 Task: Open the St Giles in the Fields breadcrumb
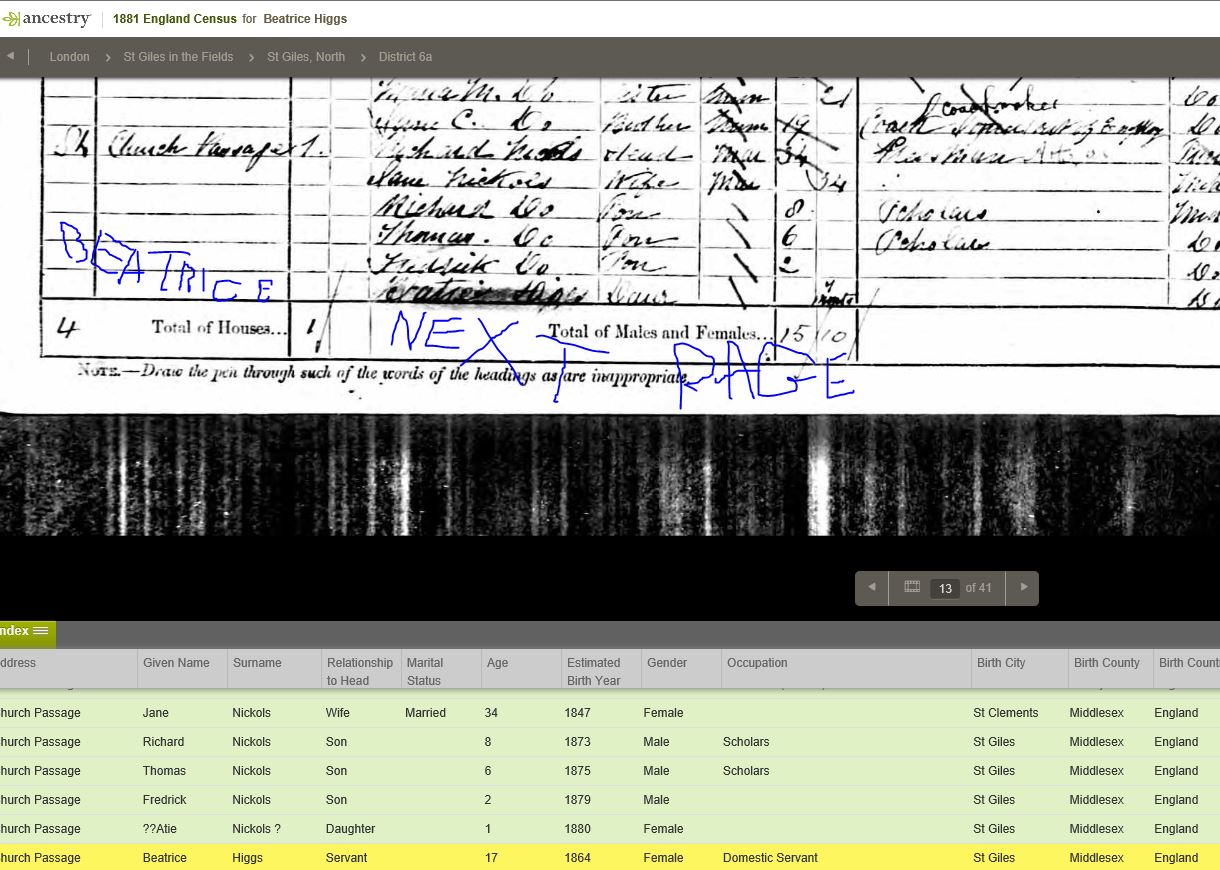coord(178,57)
